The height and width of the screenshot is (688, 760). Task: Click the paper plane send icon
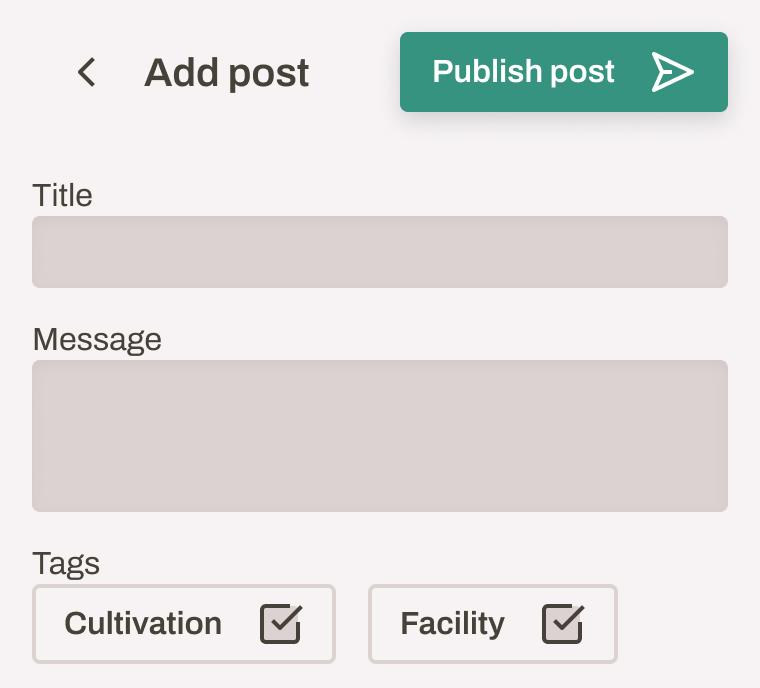click(x=672, y=72)
